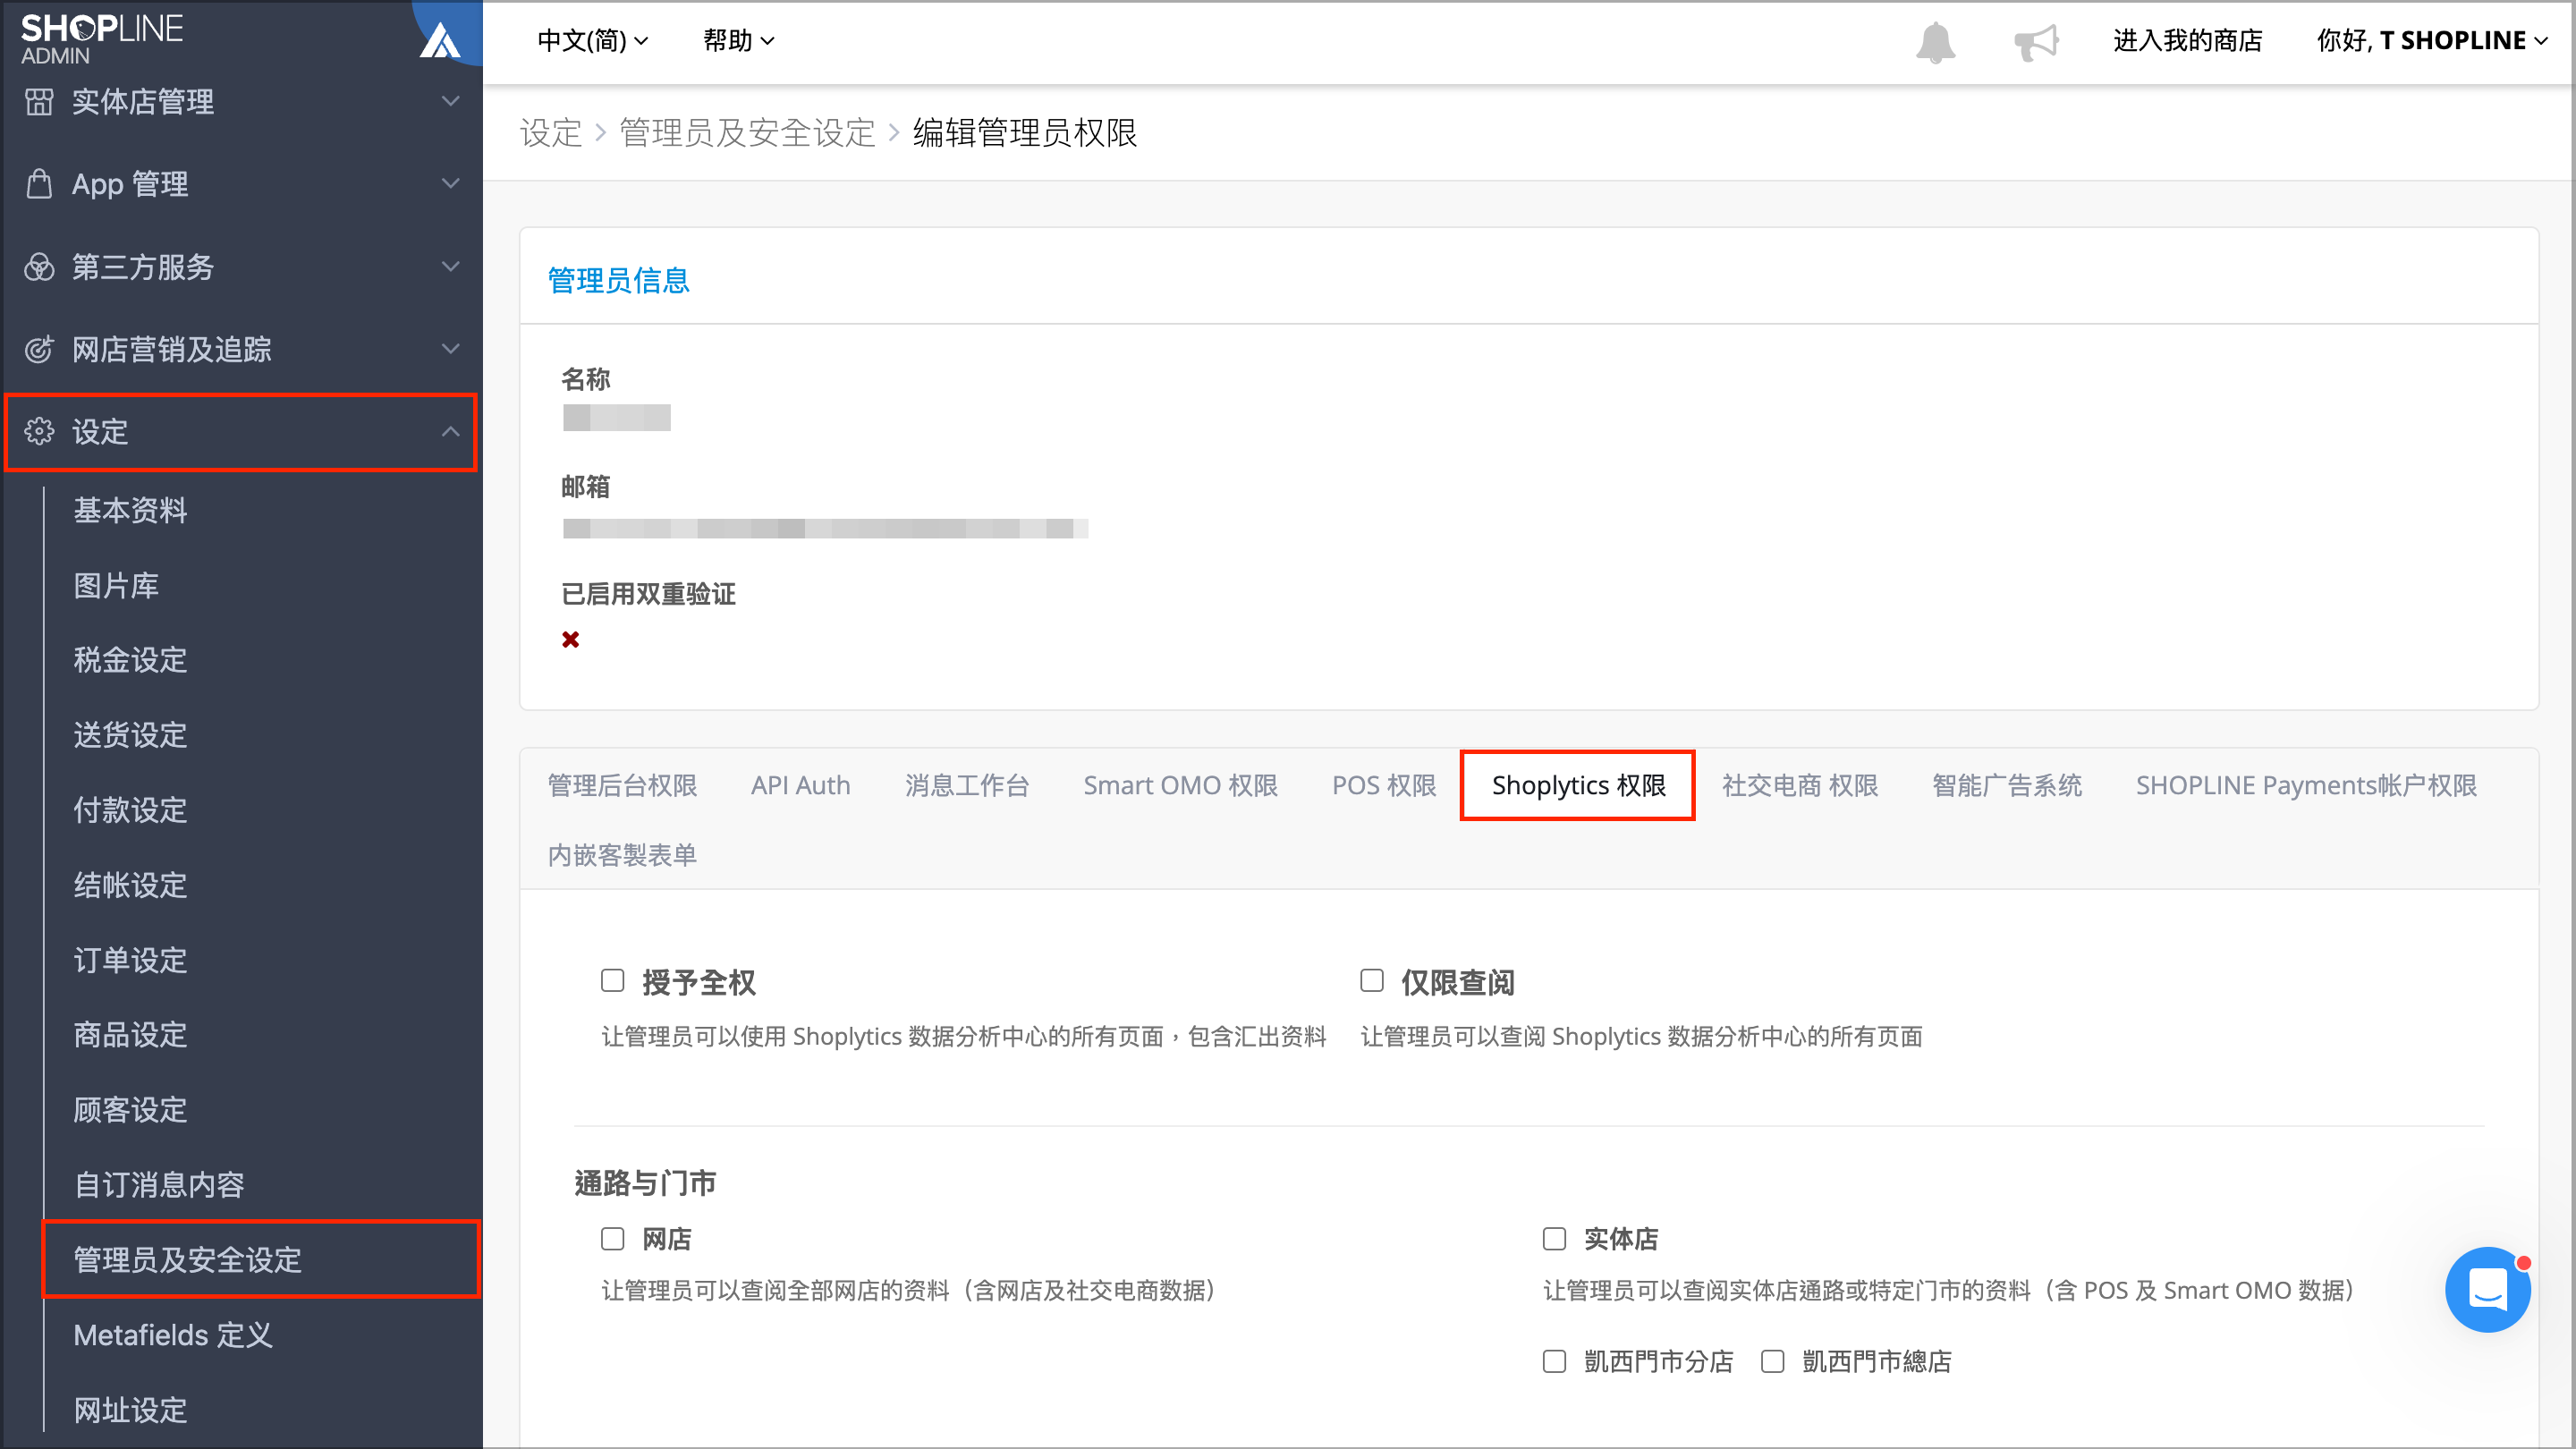This screenshot has width=2576, height=1449.
Task: Open 税金设定 in the sidebar
Action: (x=130, y=660)
